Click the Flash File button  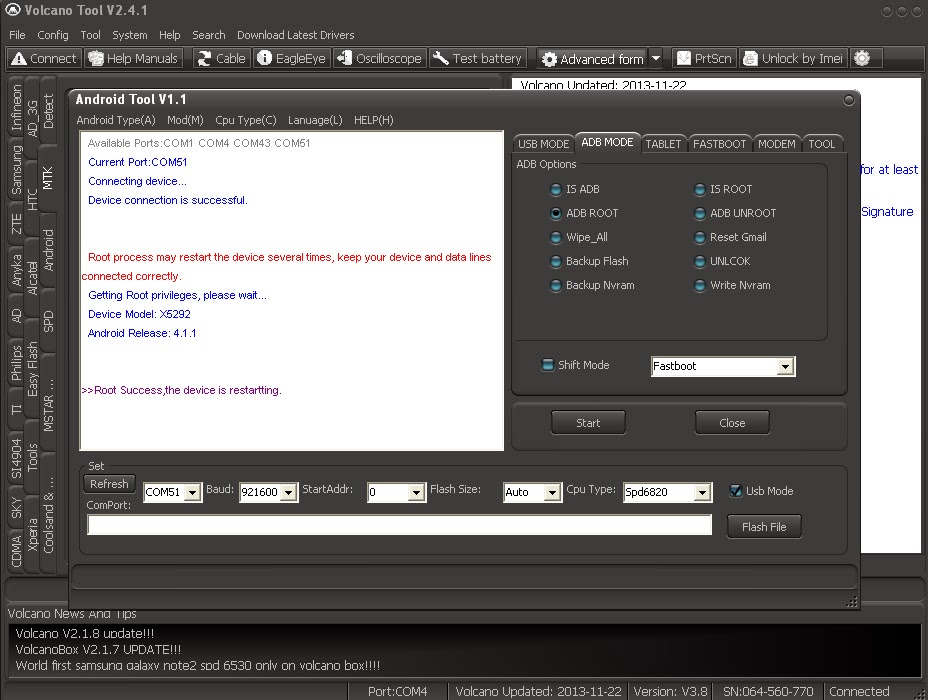click(764, 527)
